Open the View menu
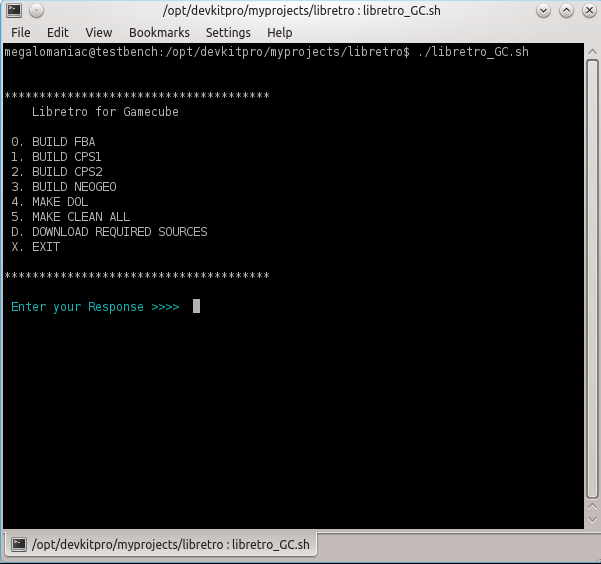The width and height of the screenshot is (601, 564). [x=99, y=33]
